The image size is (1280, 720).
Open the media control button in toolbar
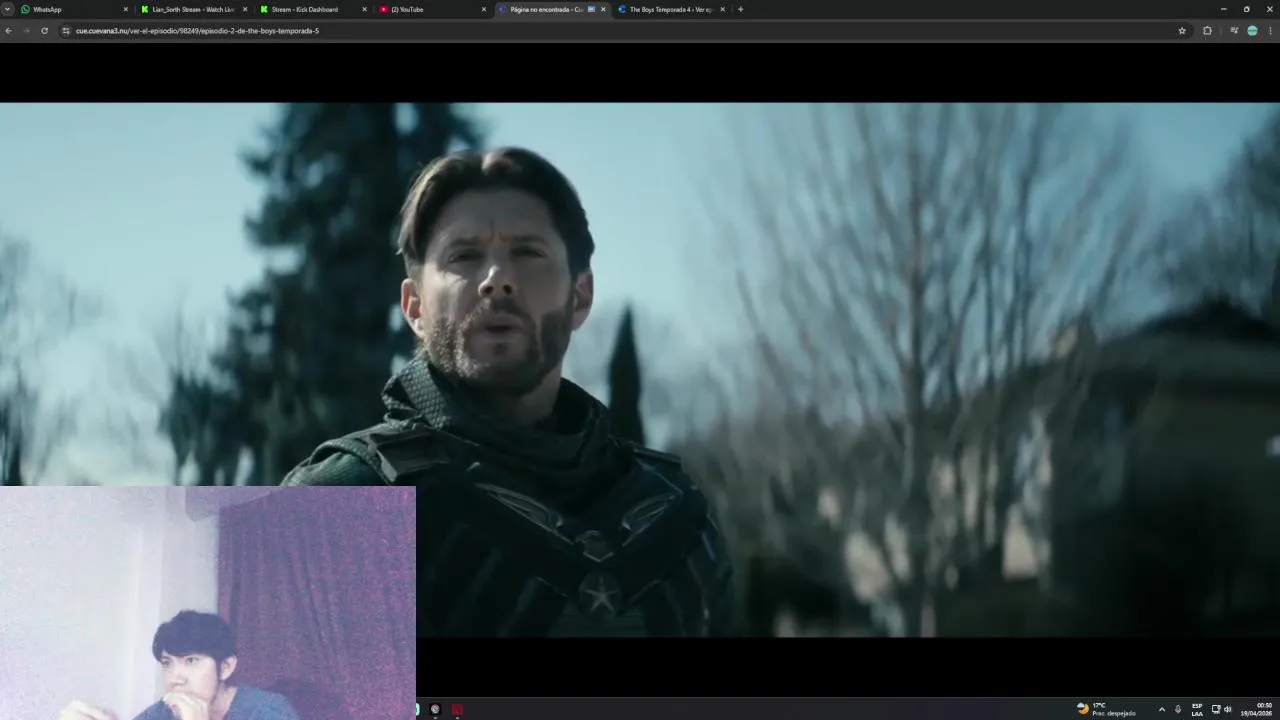click(1234, 31)
